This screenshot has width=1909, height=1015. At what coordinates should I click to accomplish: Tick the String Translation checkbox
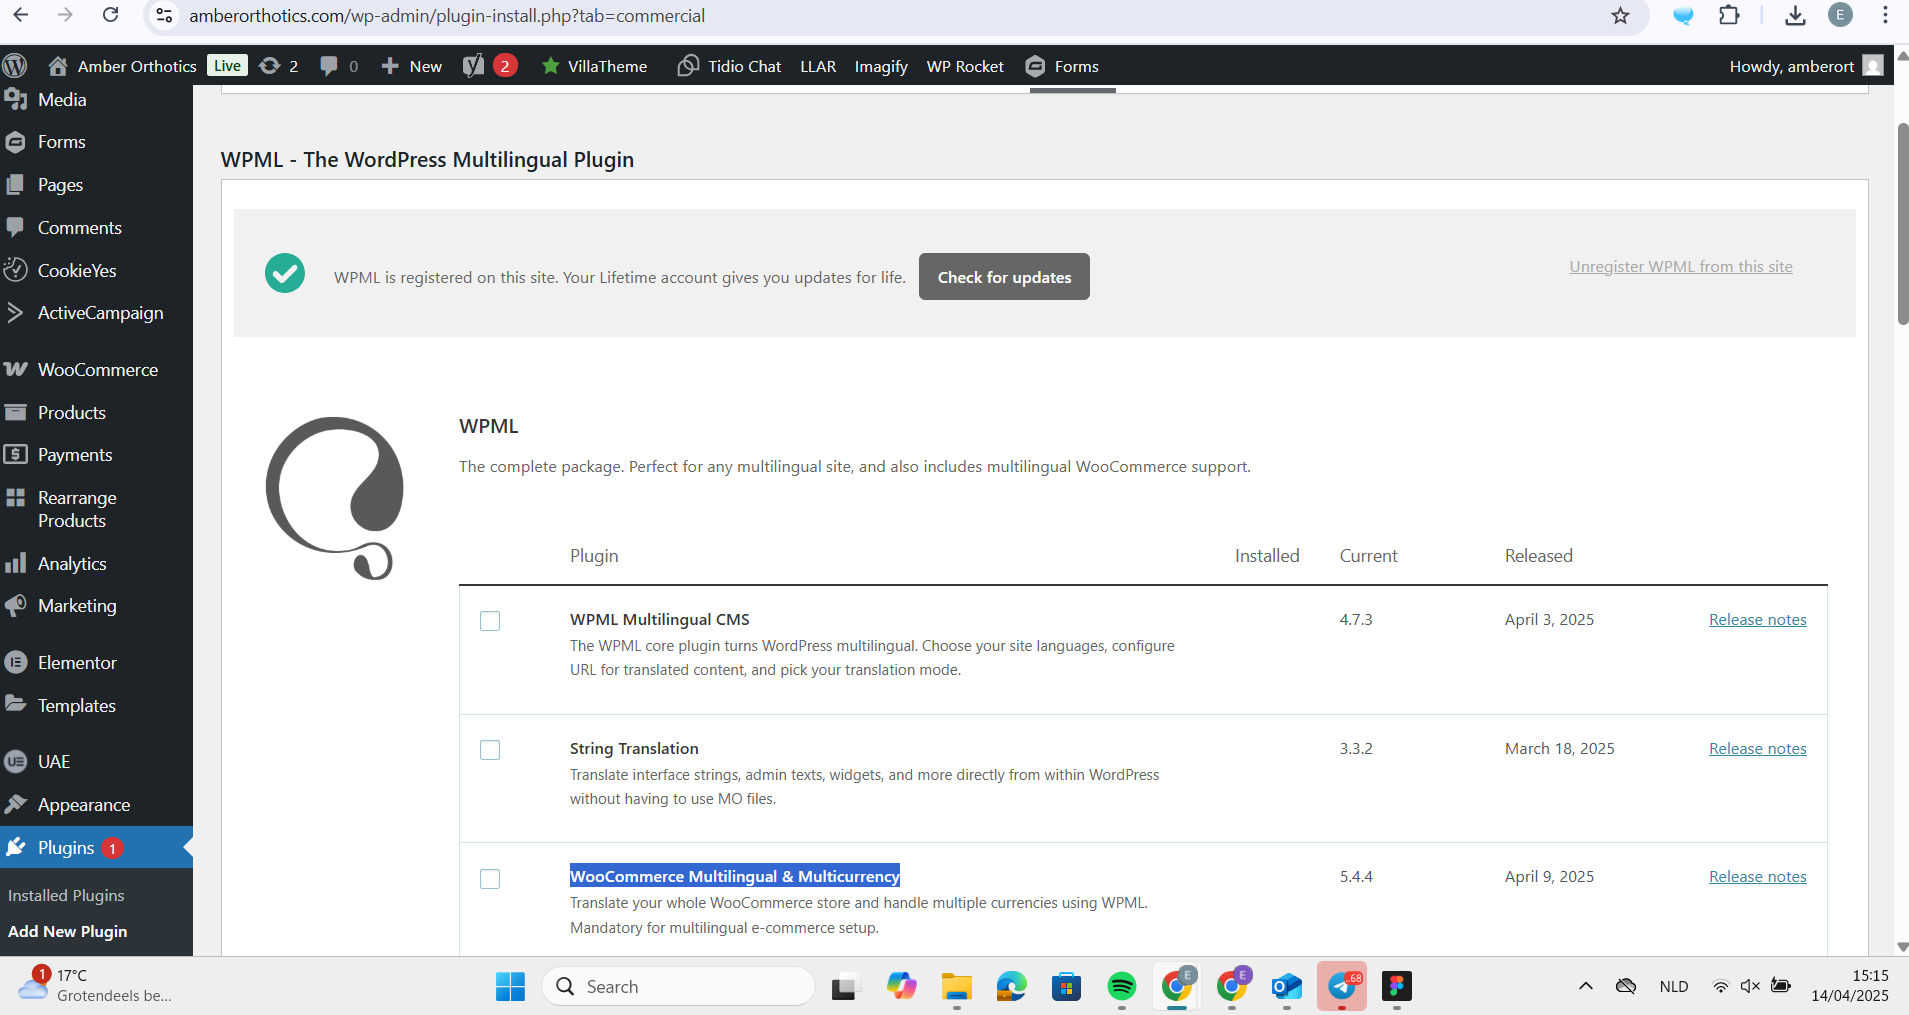coord(490,750)
